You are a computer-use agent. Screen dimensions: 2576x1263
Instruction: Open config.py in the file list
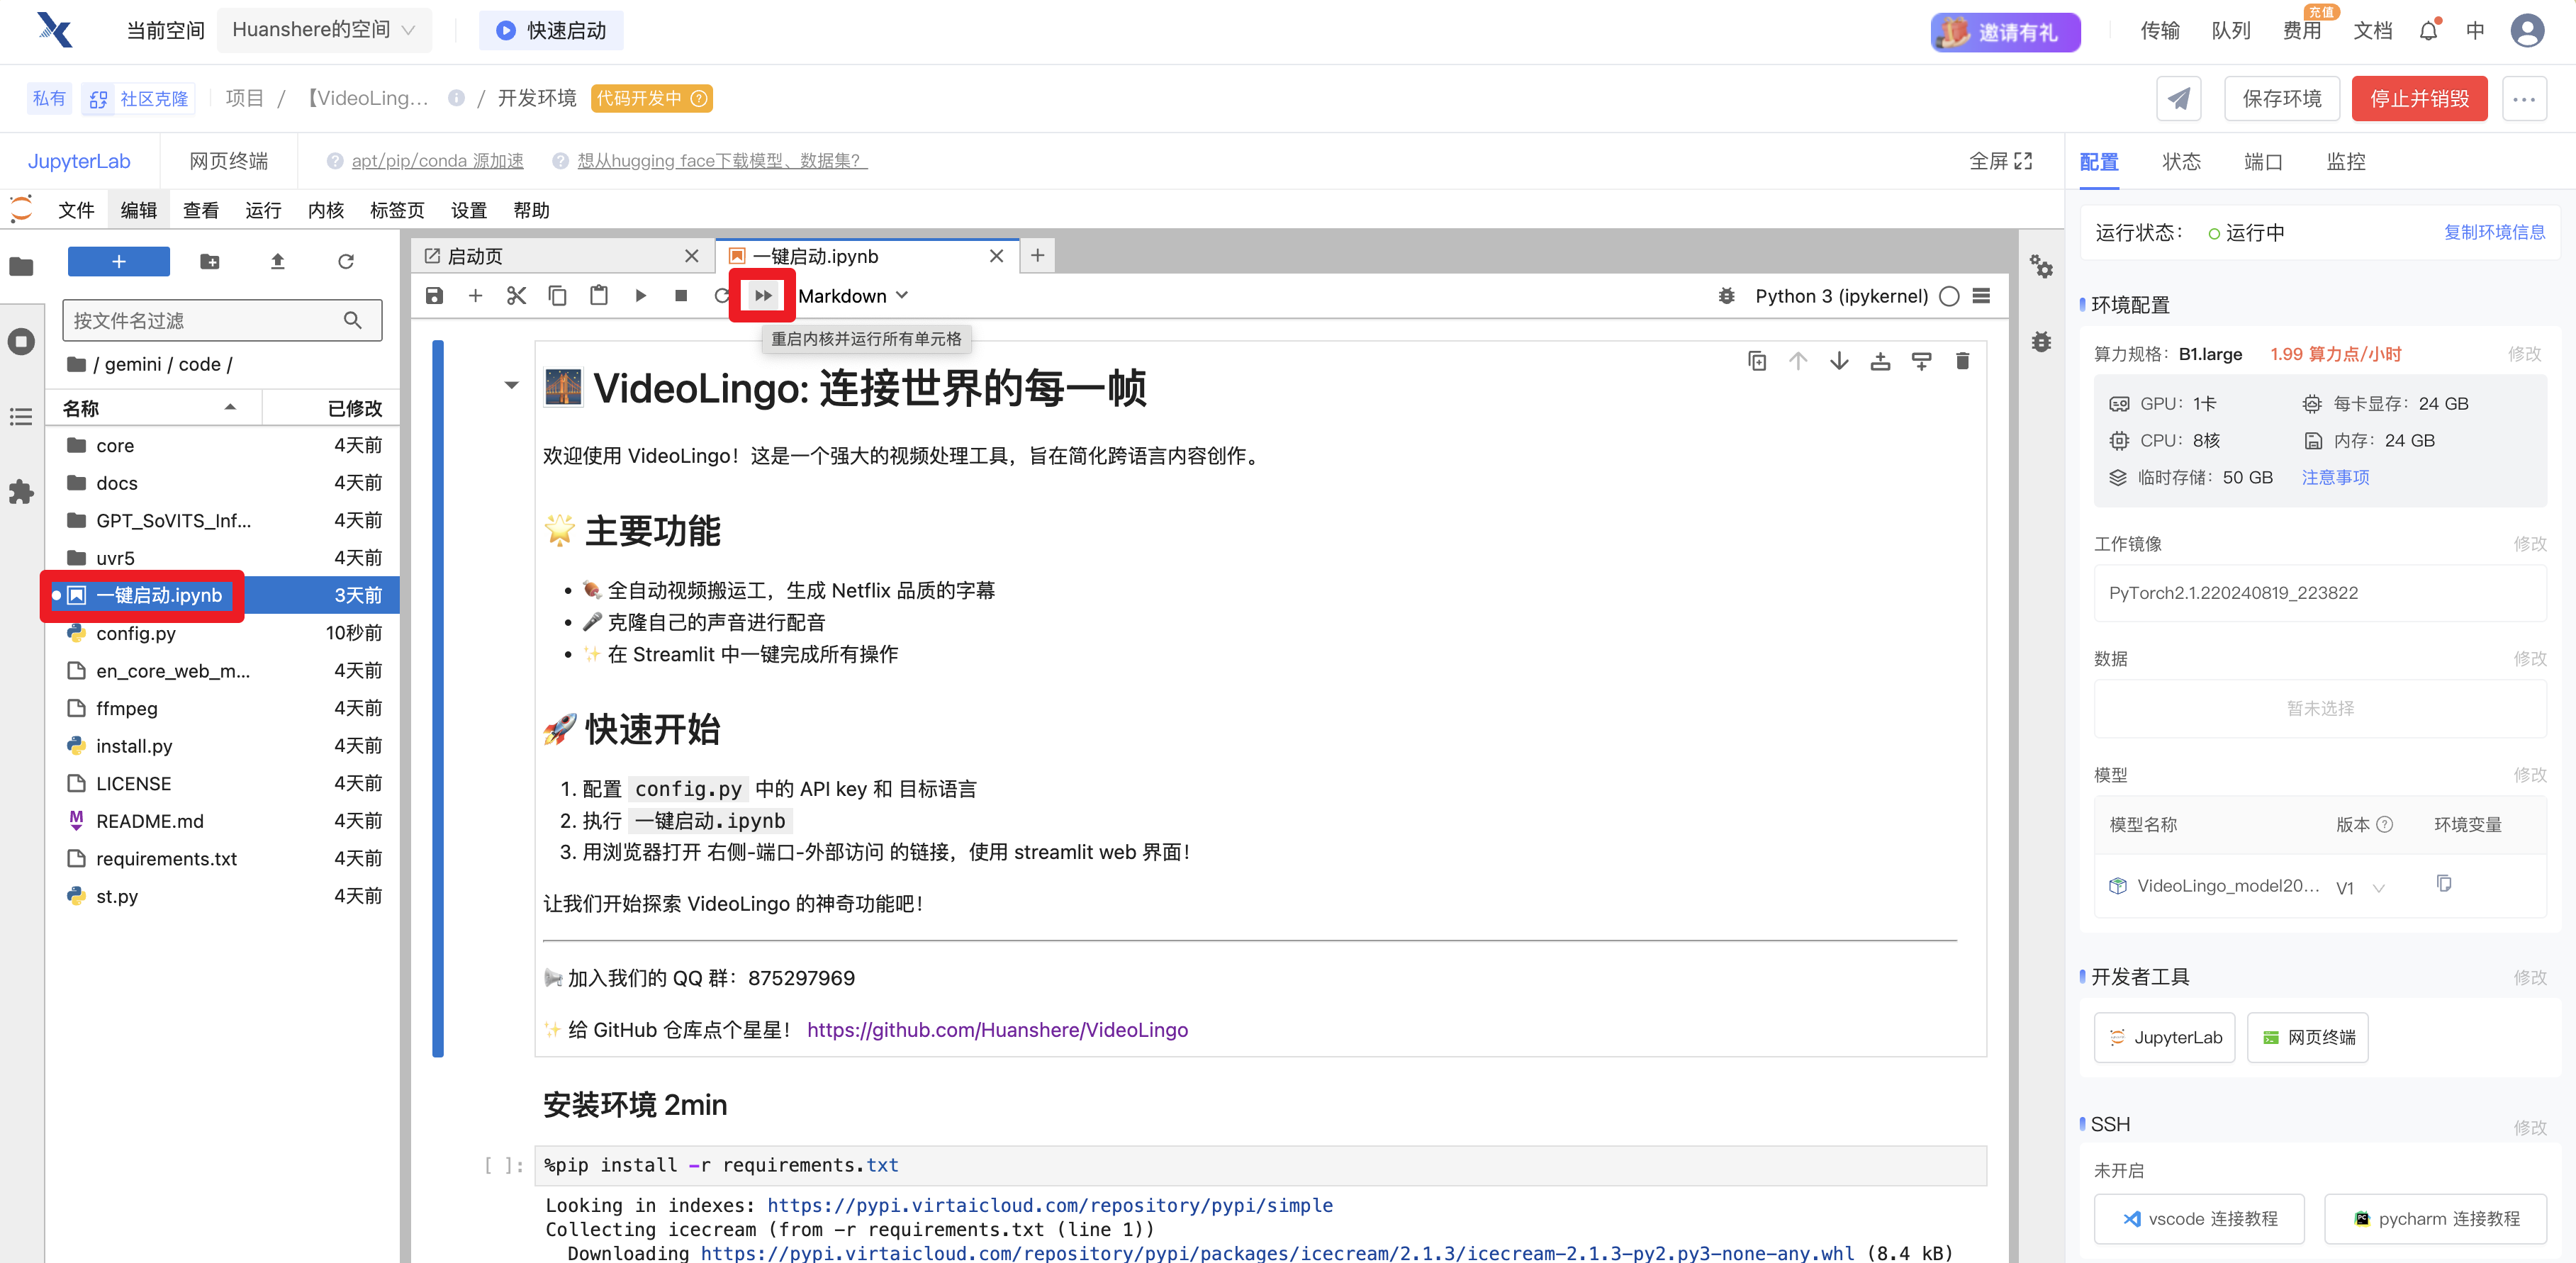(223, 633)
